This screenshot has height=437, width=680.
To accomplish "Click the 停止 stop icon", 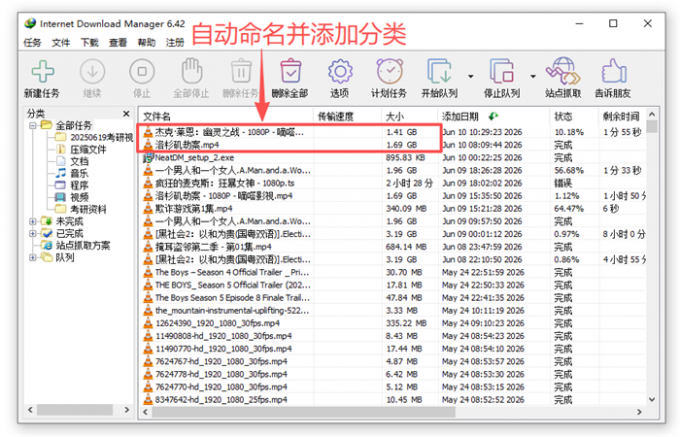I will [142, 71].
